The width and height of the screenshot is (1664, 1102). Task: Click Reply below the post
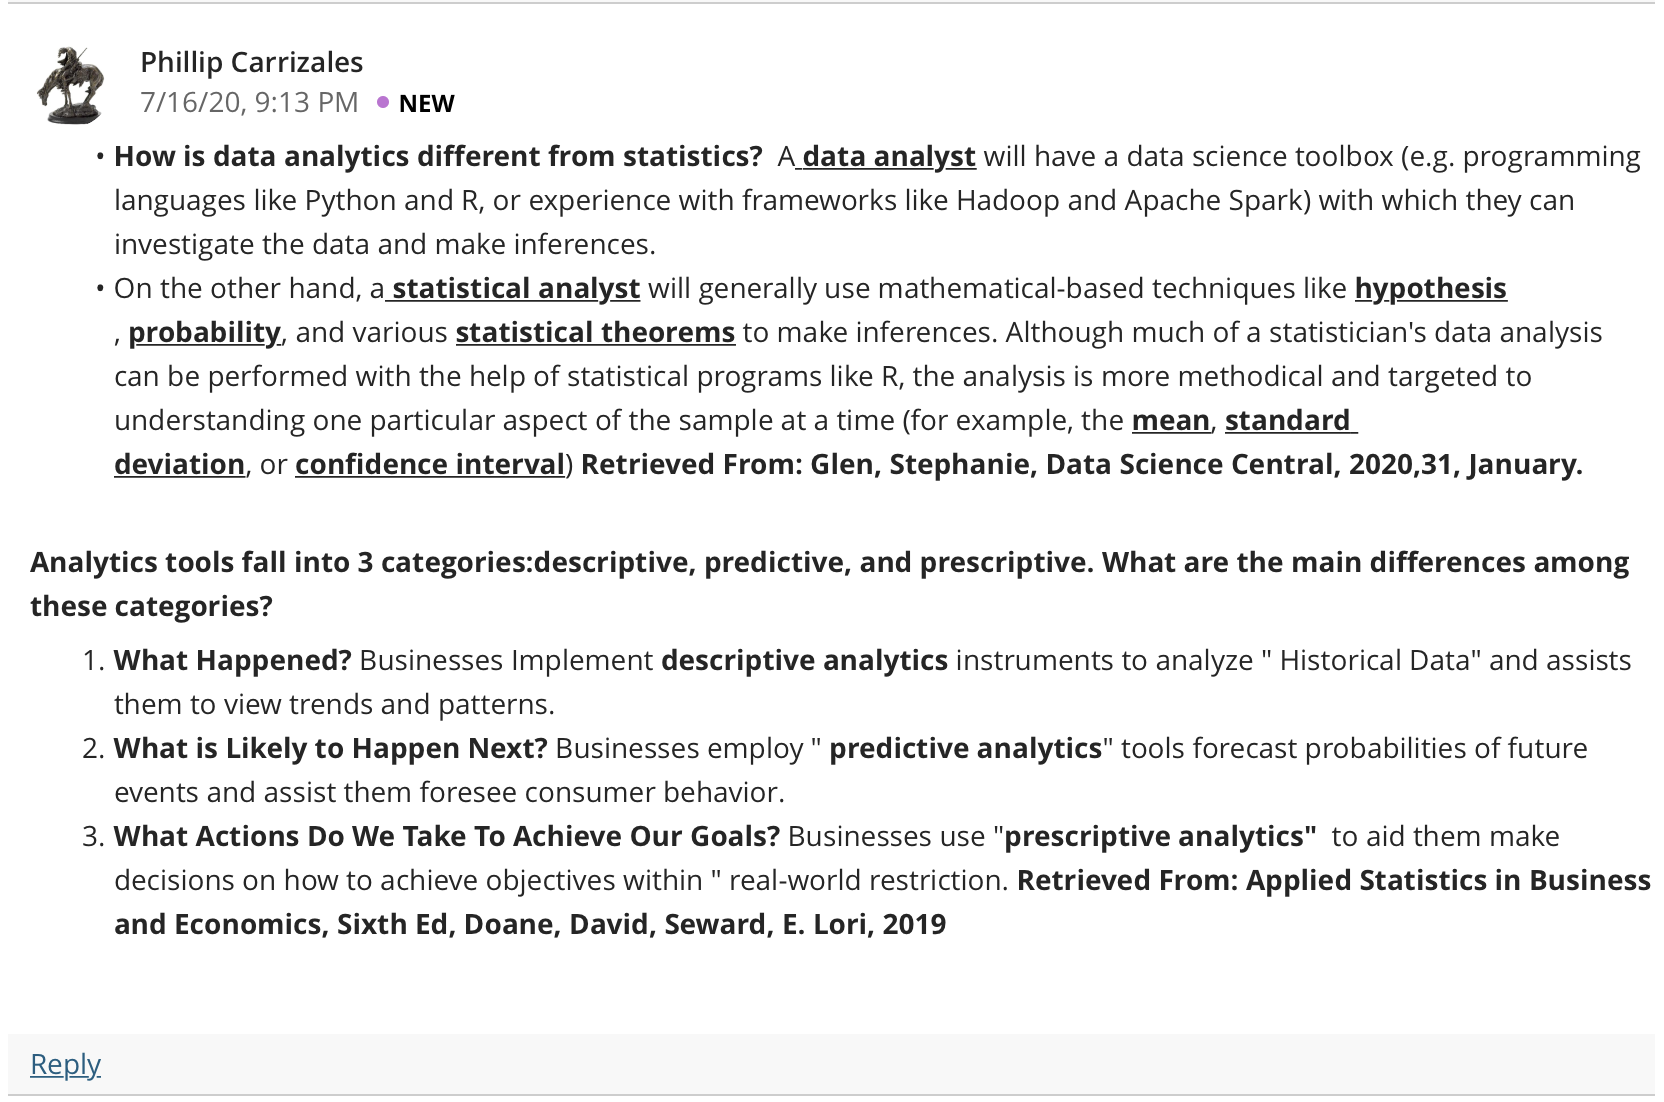66,1064
